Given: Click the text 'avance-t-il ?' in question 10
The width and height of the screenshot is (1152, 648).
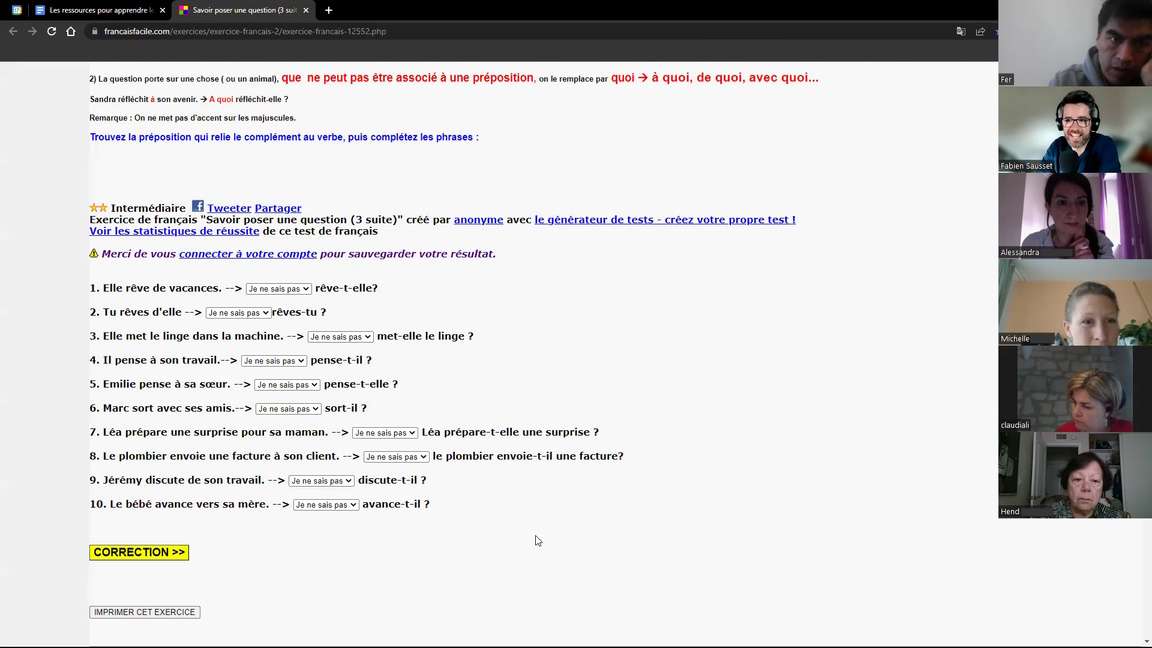Looking at the screenshot, I should tap(396, 504).
